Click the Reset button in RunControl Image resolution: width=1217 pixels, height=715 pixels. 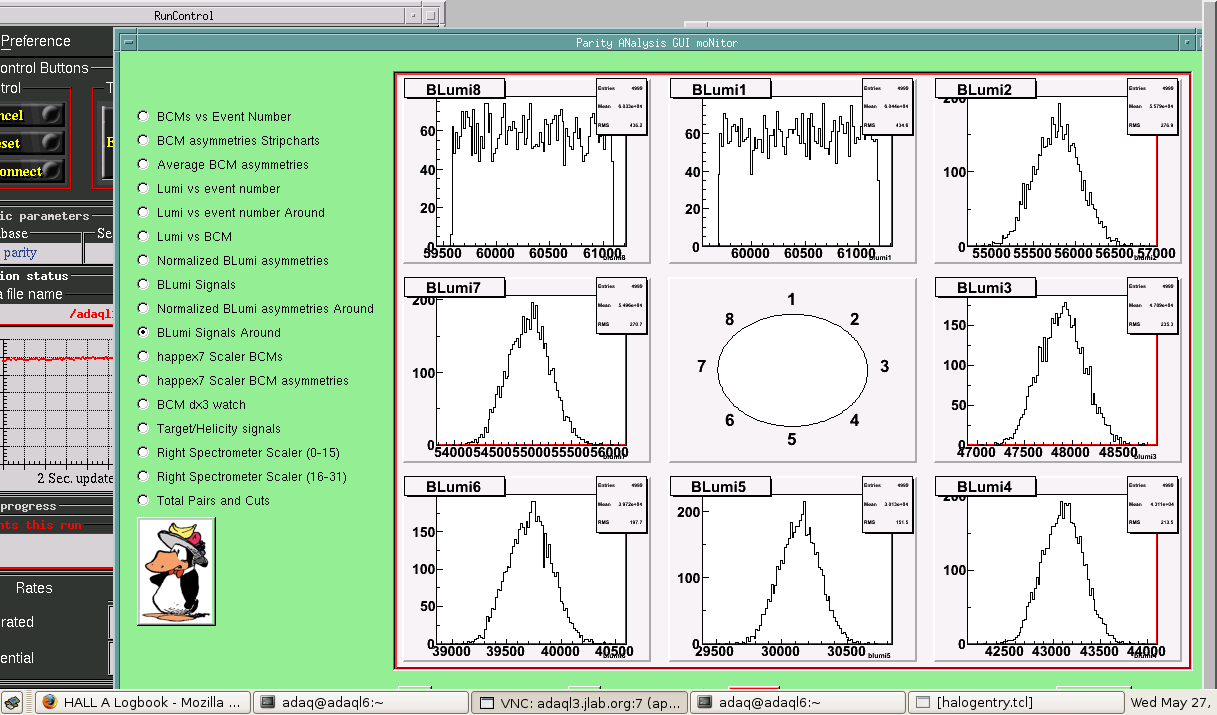tap(32, 143)
